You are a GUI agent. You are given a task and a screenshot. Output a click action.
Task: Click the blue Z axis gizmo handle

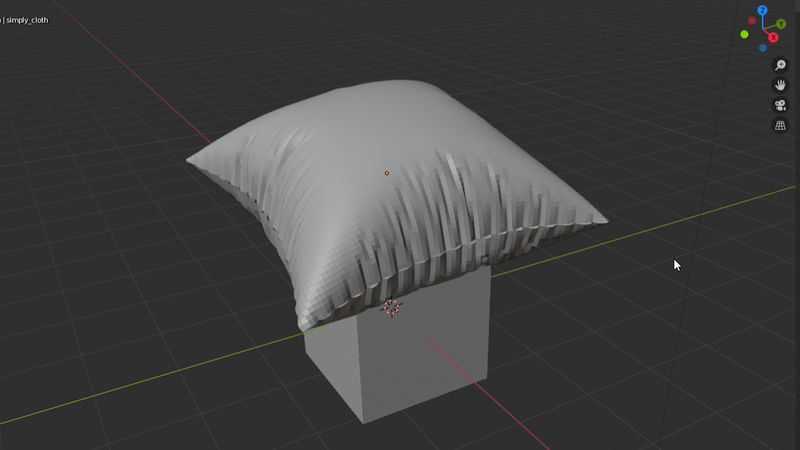coord(762,10)
